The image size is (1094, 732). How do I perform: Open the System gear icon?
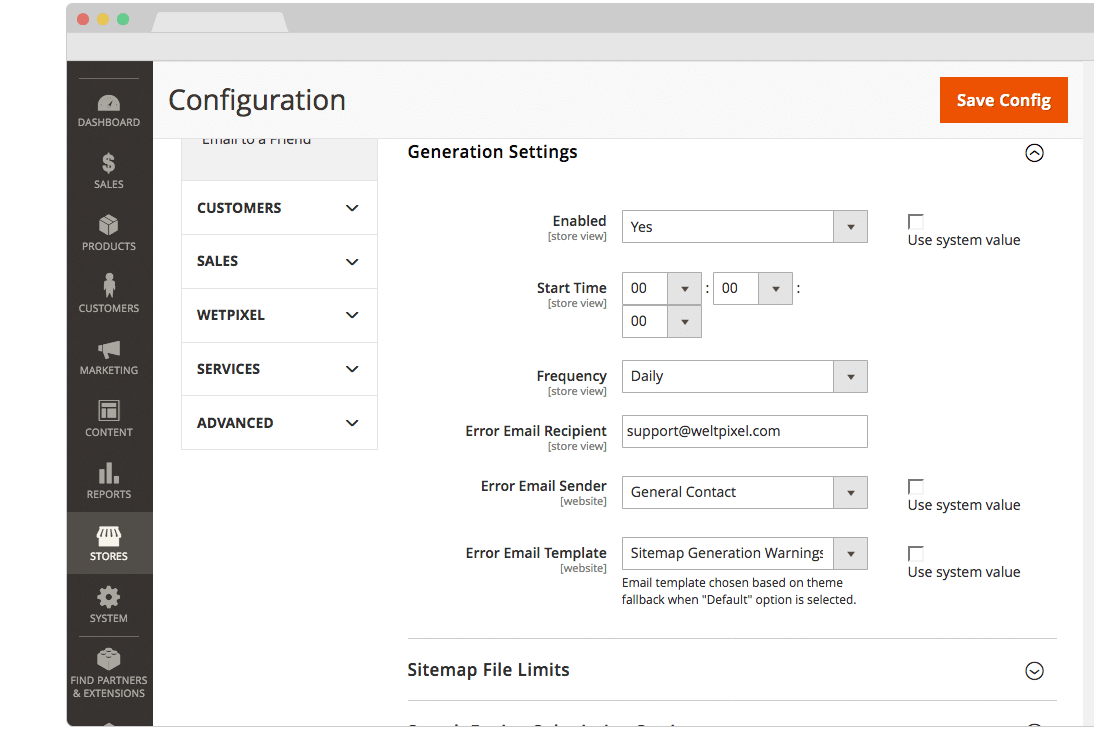(109, 599)
